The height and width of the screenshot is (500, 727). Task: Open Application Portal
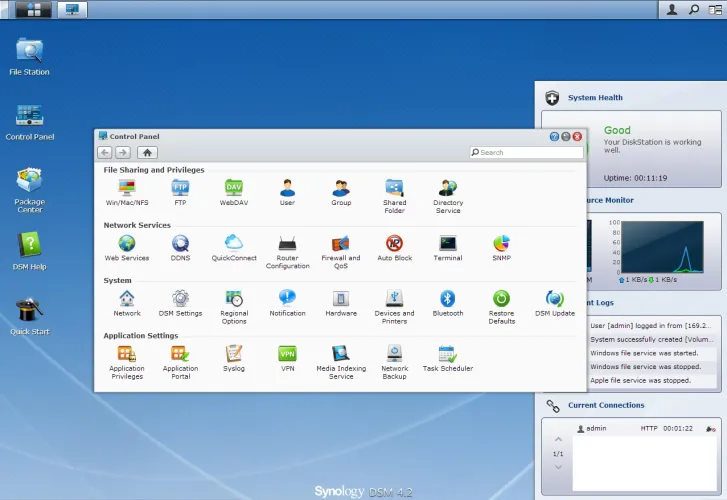(x=180, y=362)
